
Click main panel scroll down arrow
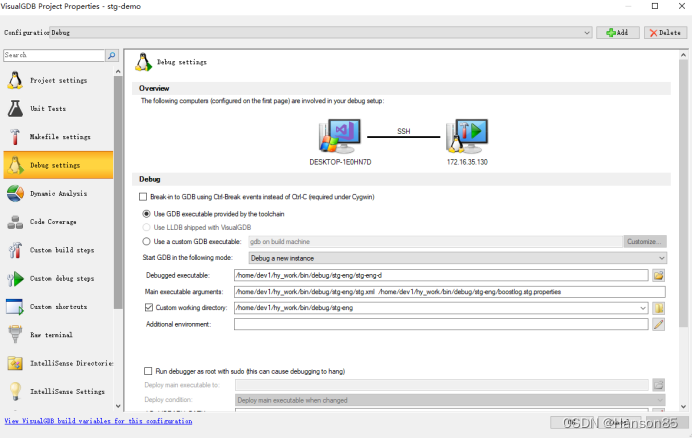tap(683, 406)
